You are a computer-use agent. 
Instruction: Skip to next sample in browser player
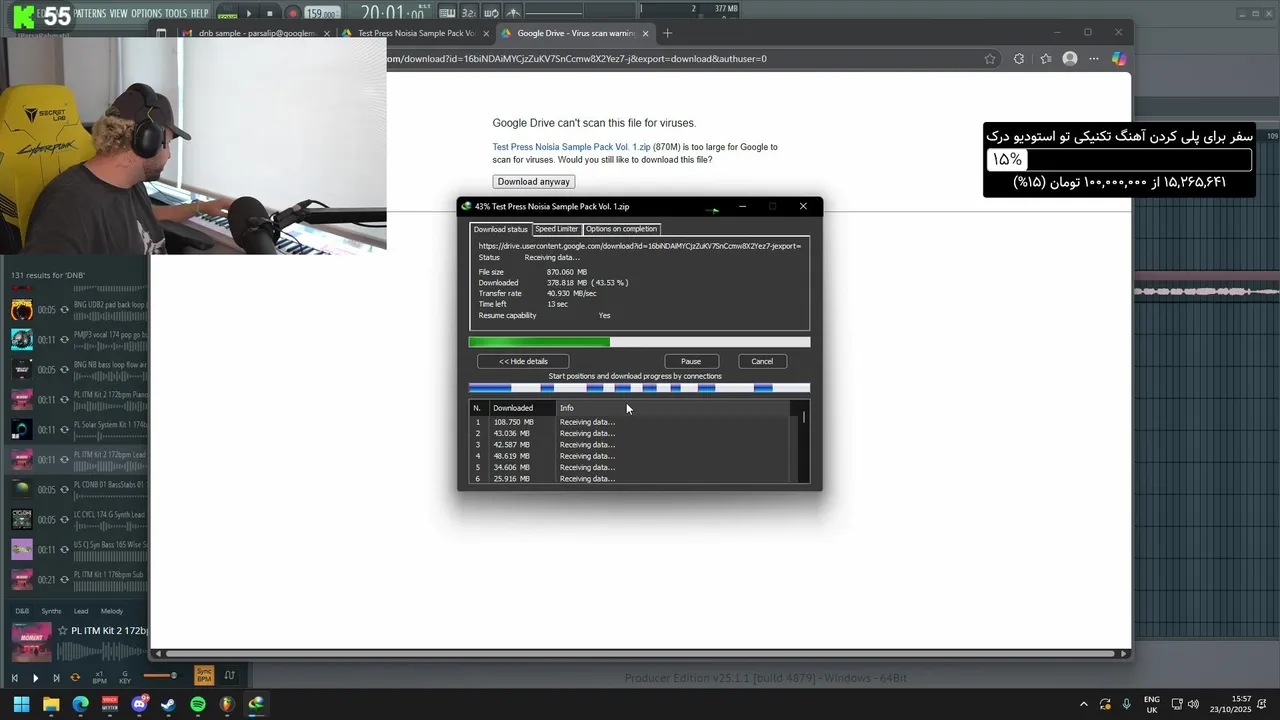tap(55, 678)
